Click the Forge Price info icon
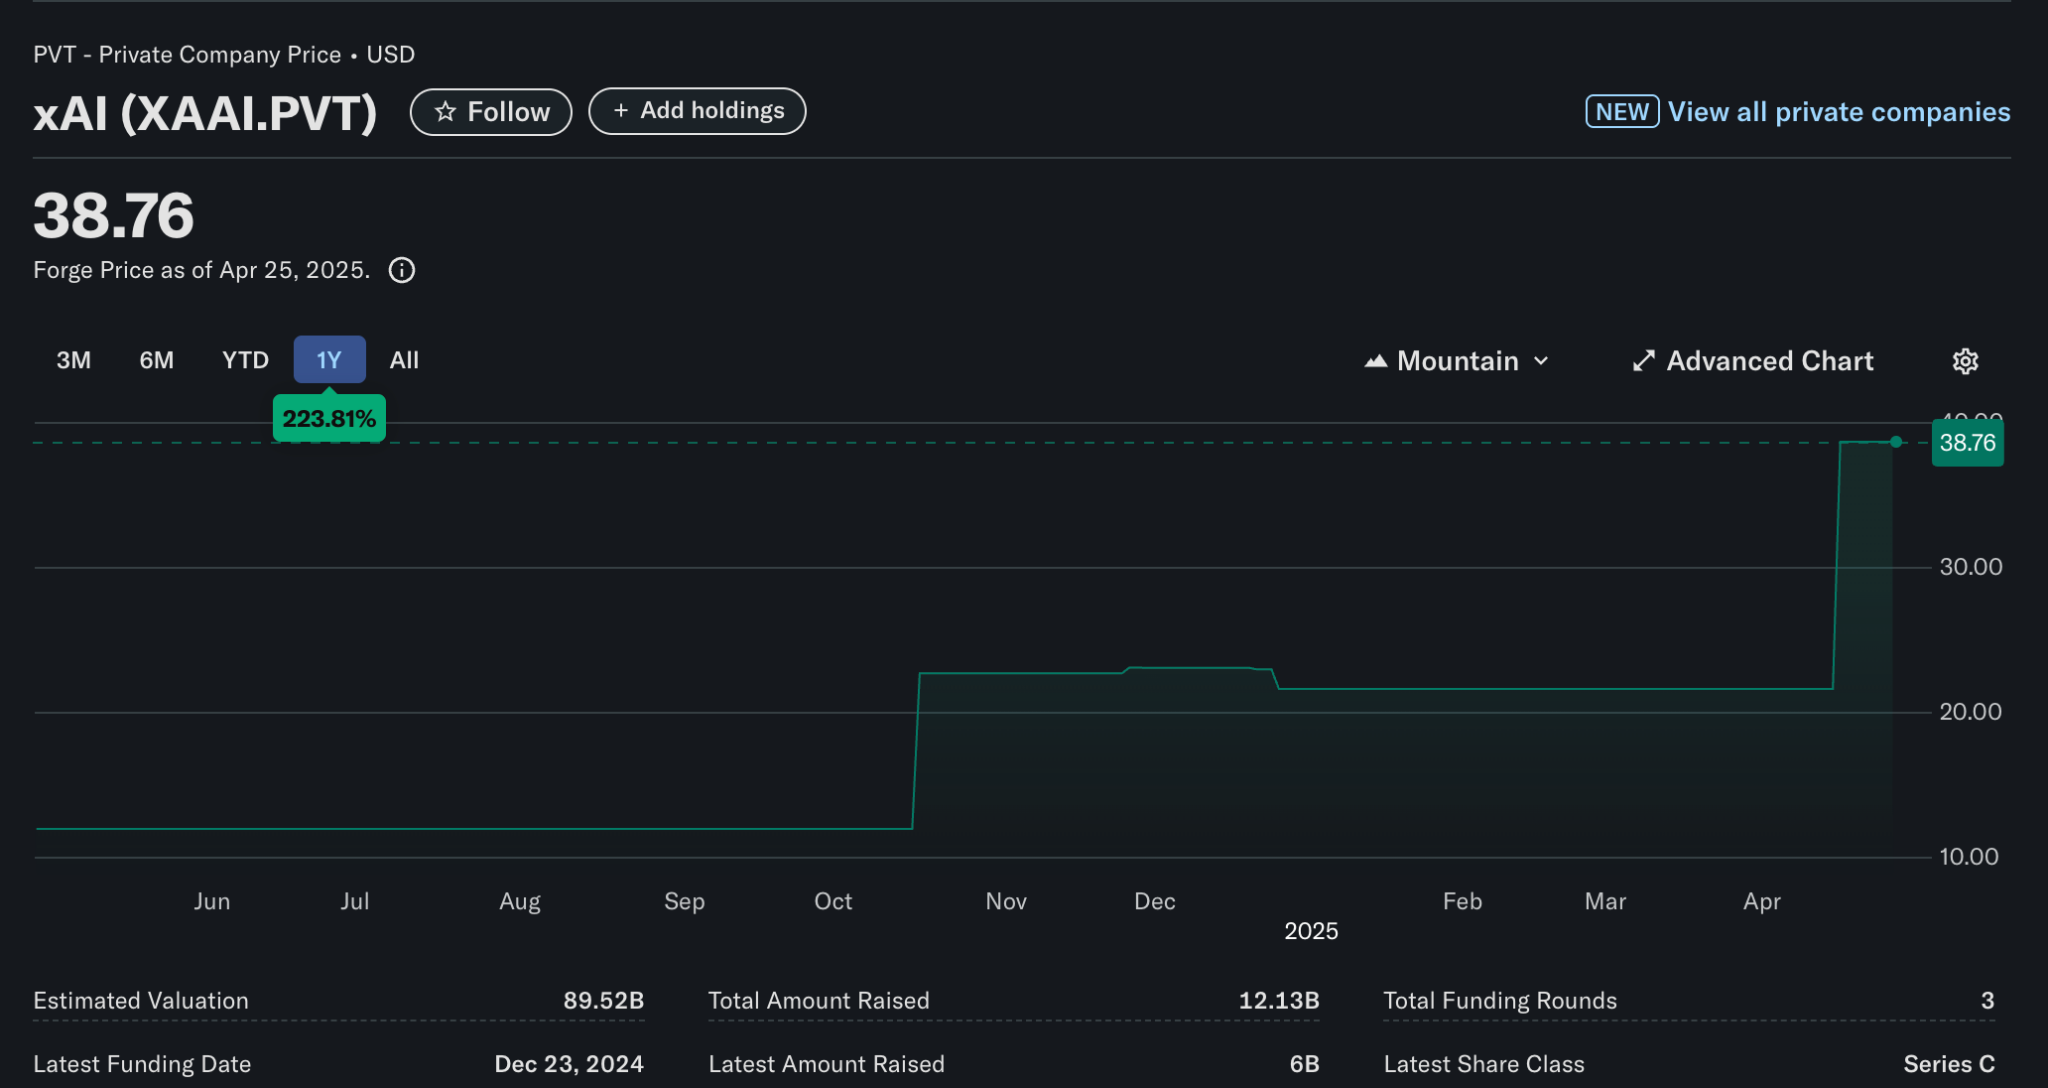This screenshot has height=1088, width=2048. [402, 270]
